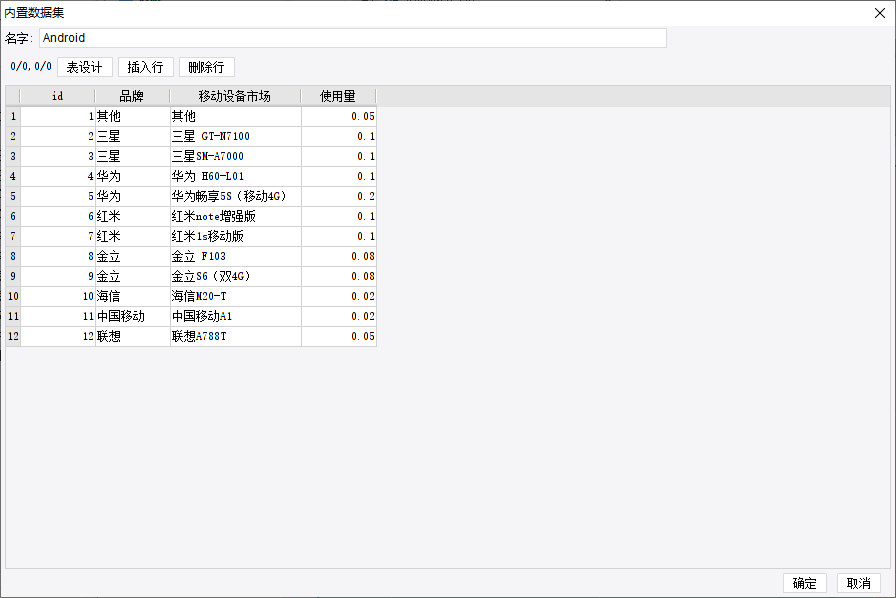Select the 三星SM-A7000 cell
The image size is (896, 598).
click(x=235, y=157)
